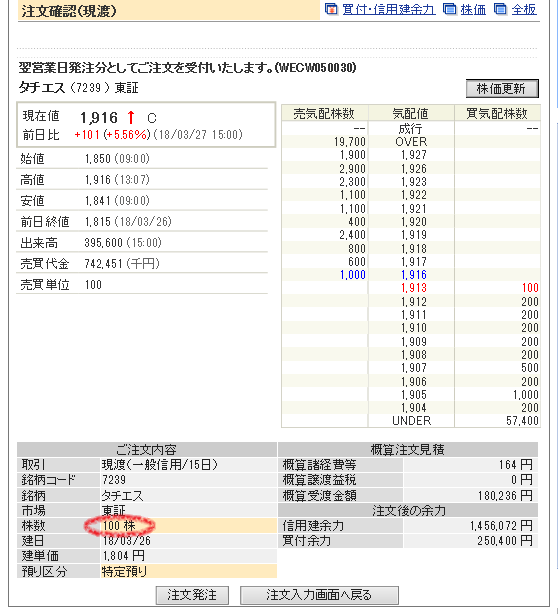
Task: Click trading value 742,451 (千円)
Action: 122,264
